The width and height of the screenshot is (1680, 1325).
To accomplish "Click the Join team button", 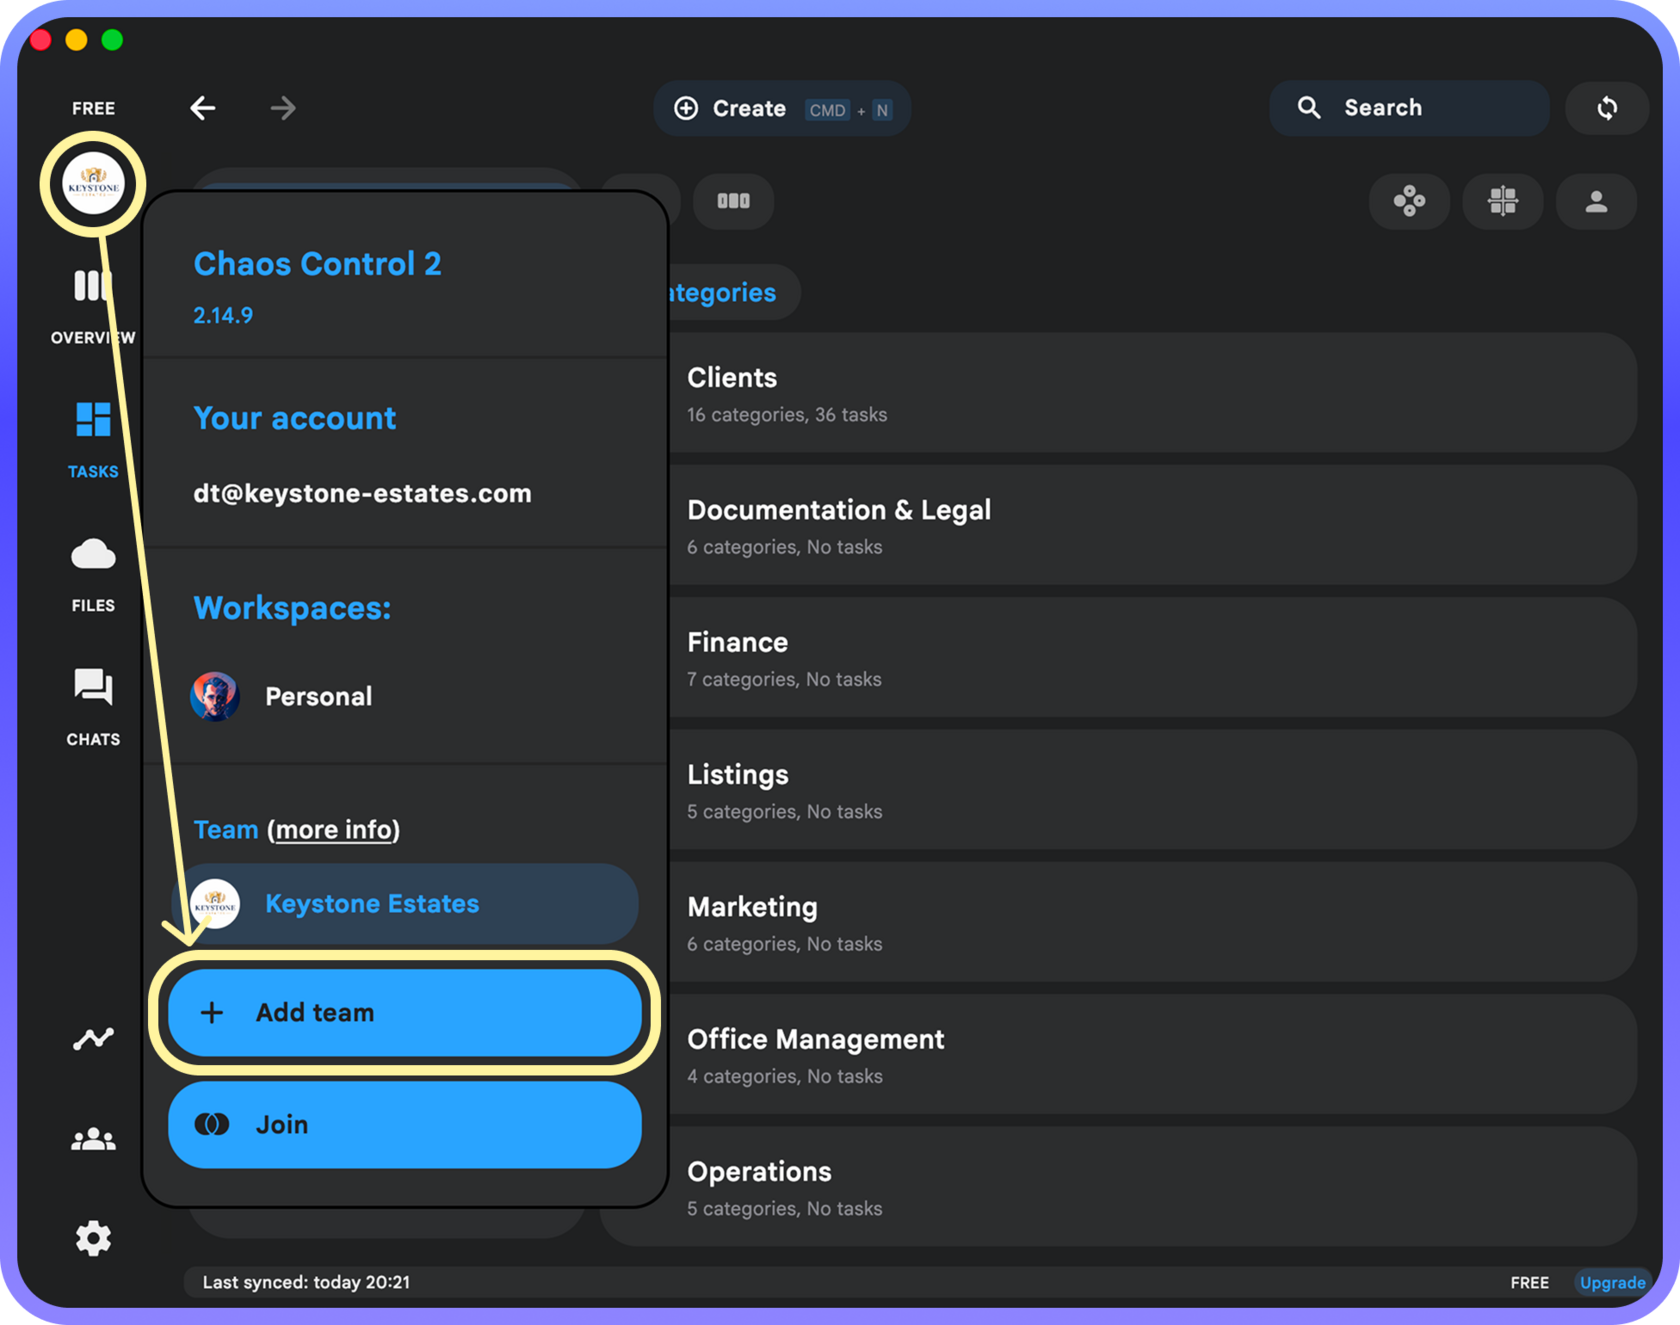I will coord(404,1124).
